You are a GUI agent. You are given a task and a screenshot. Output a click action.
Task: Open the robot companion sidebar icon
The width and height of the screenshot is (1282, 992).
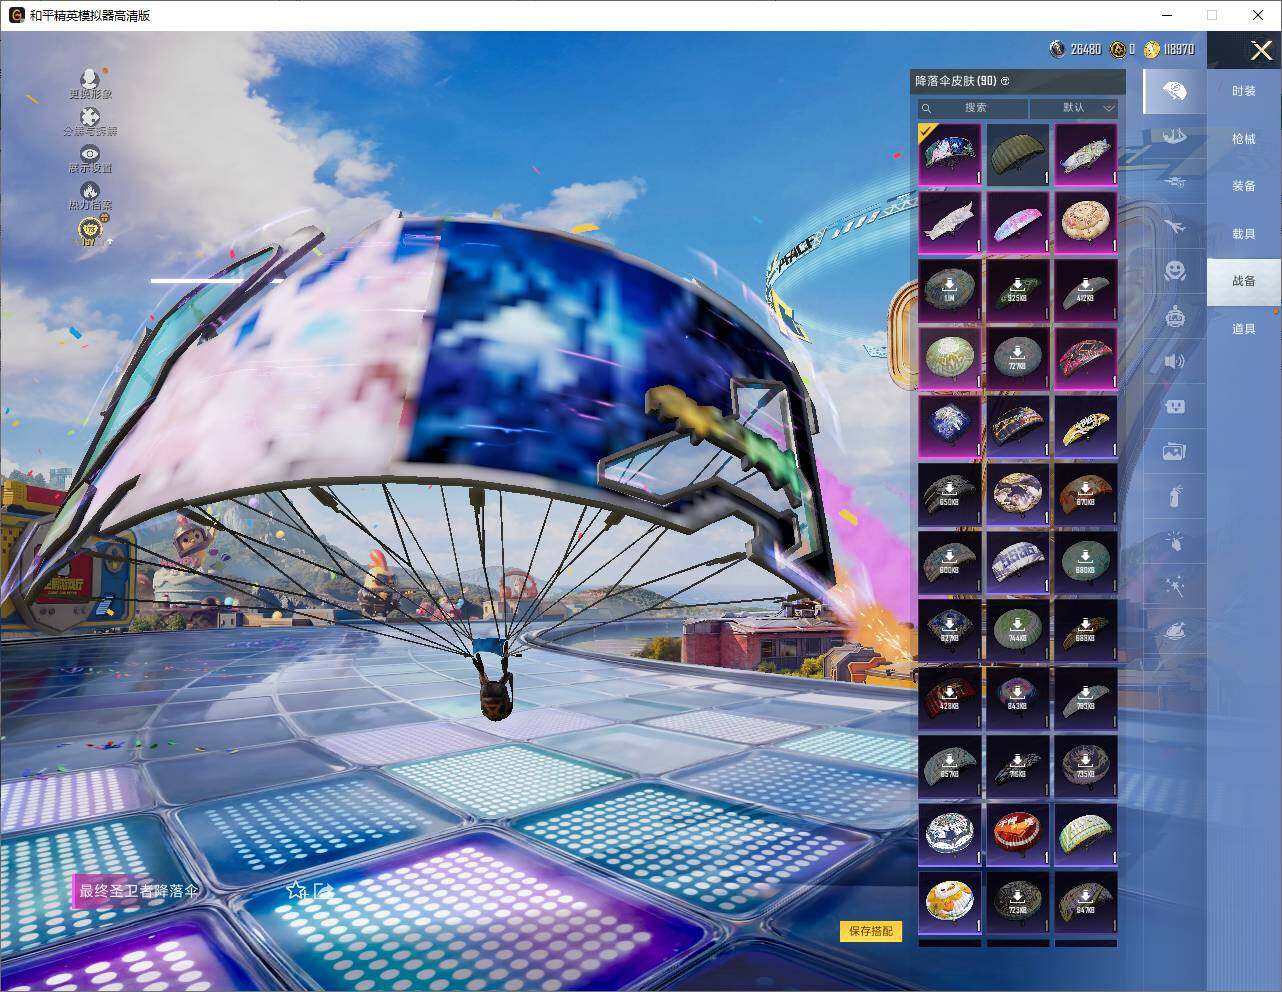click(x=1174, y=316)
